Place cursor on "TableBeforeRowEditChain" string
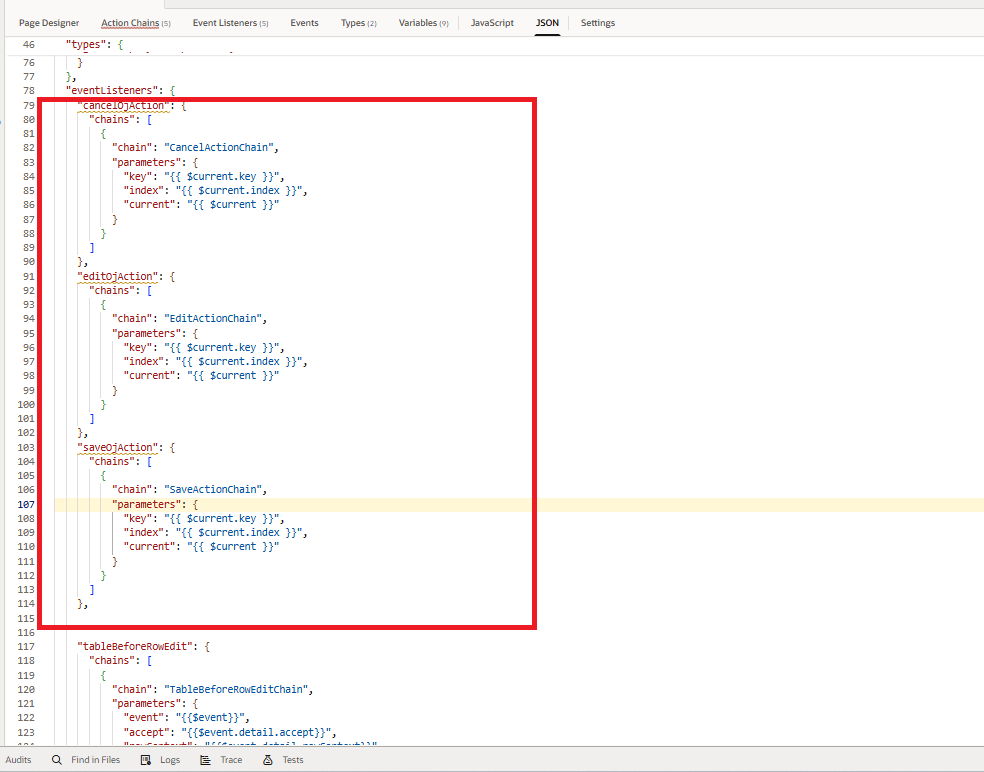The height and width of the screenshot is (772, 984). tap(247, 689)
